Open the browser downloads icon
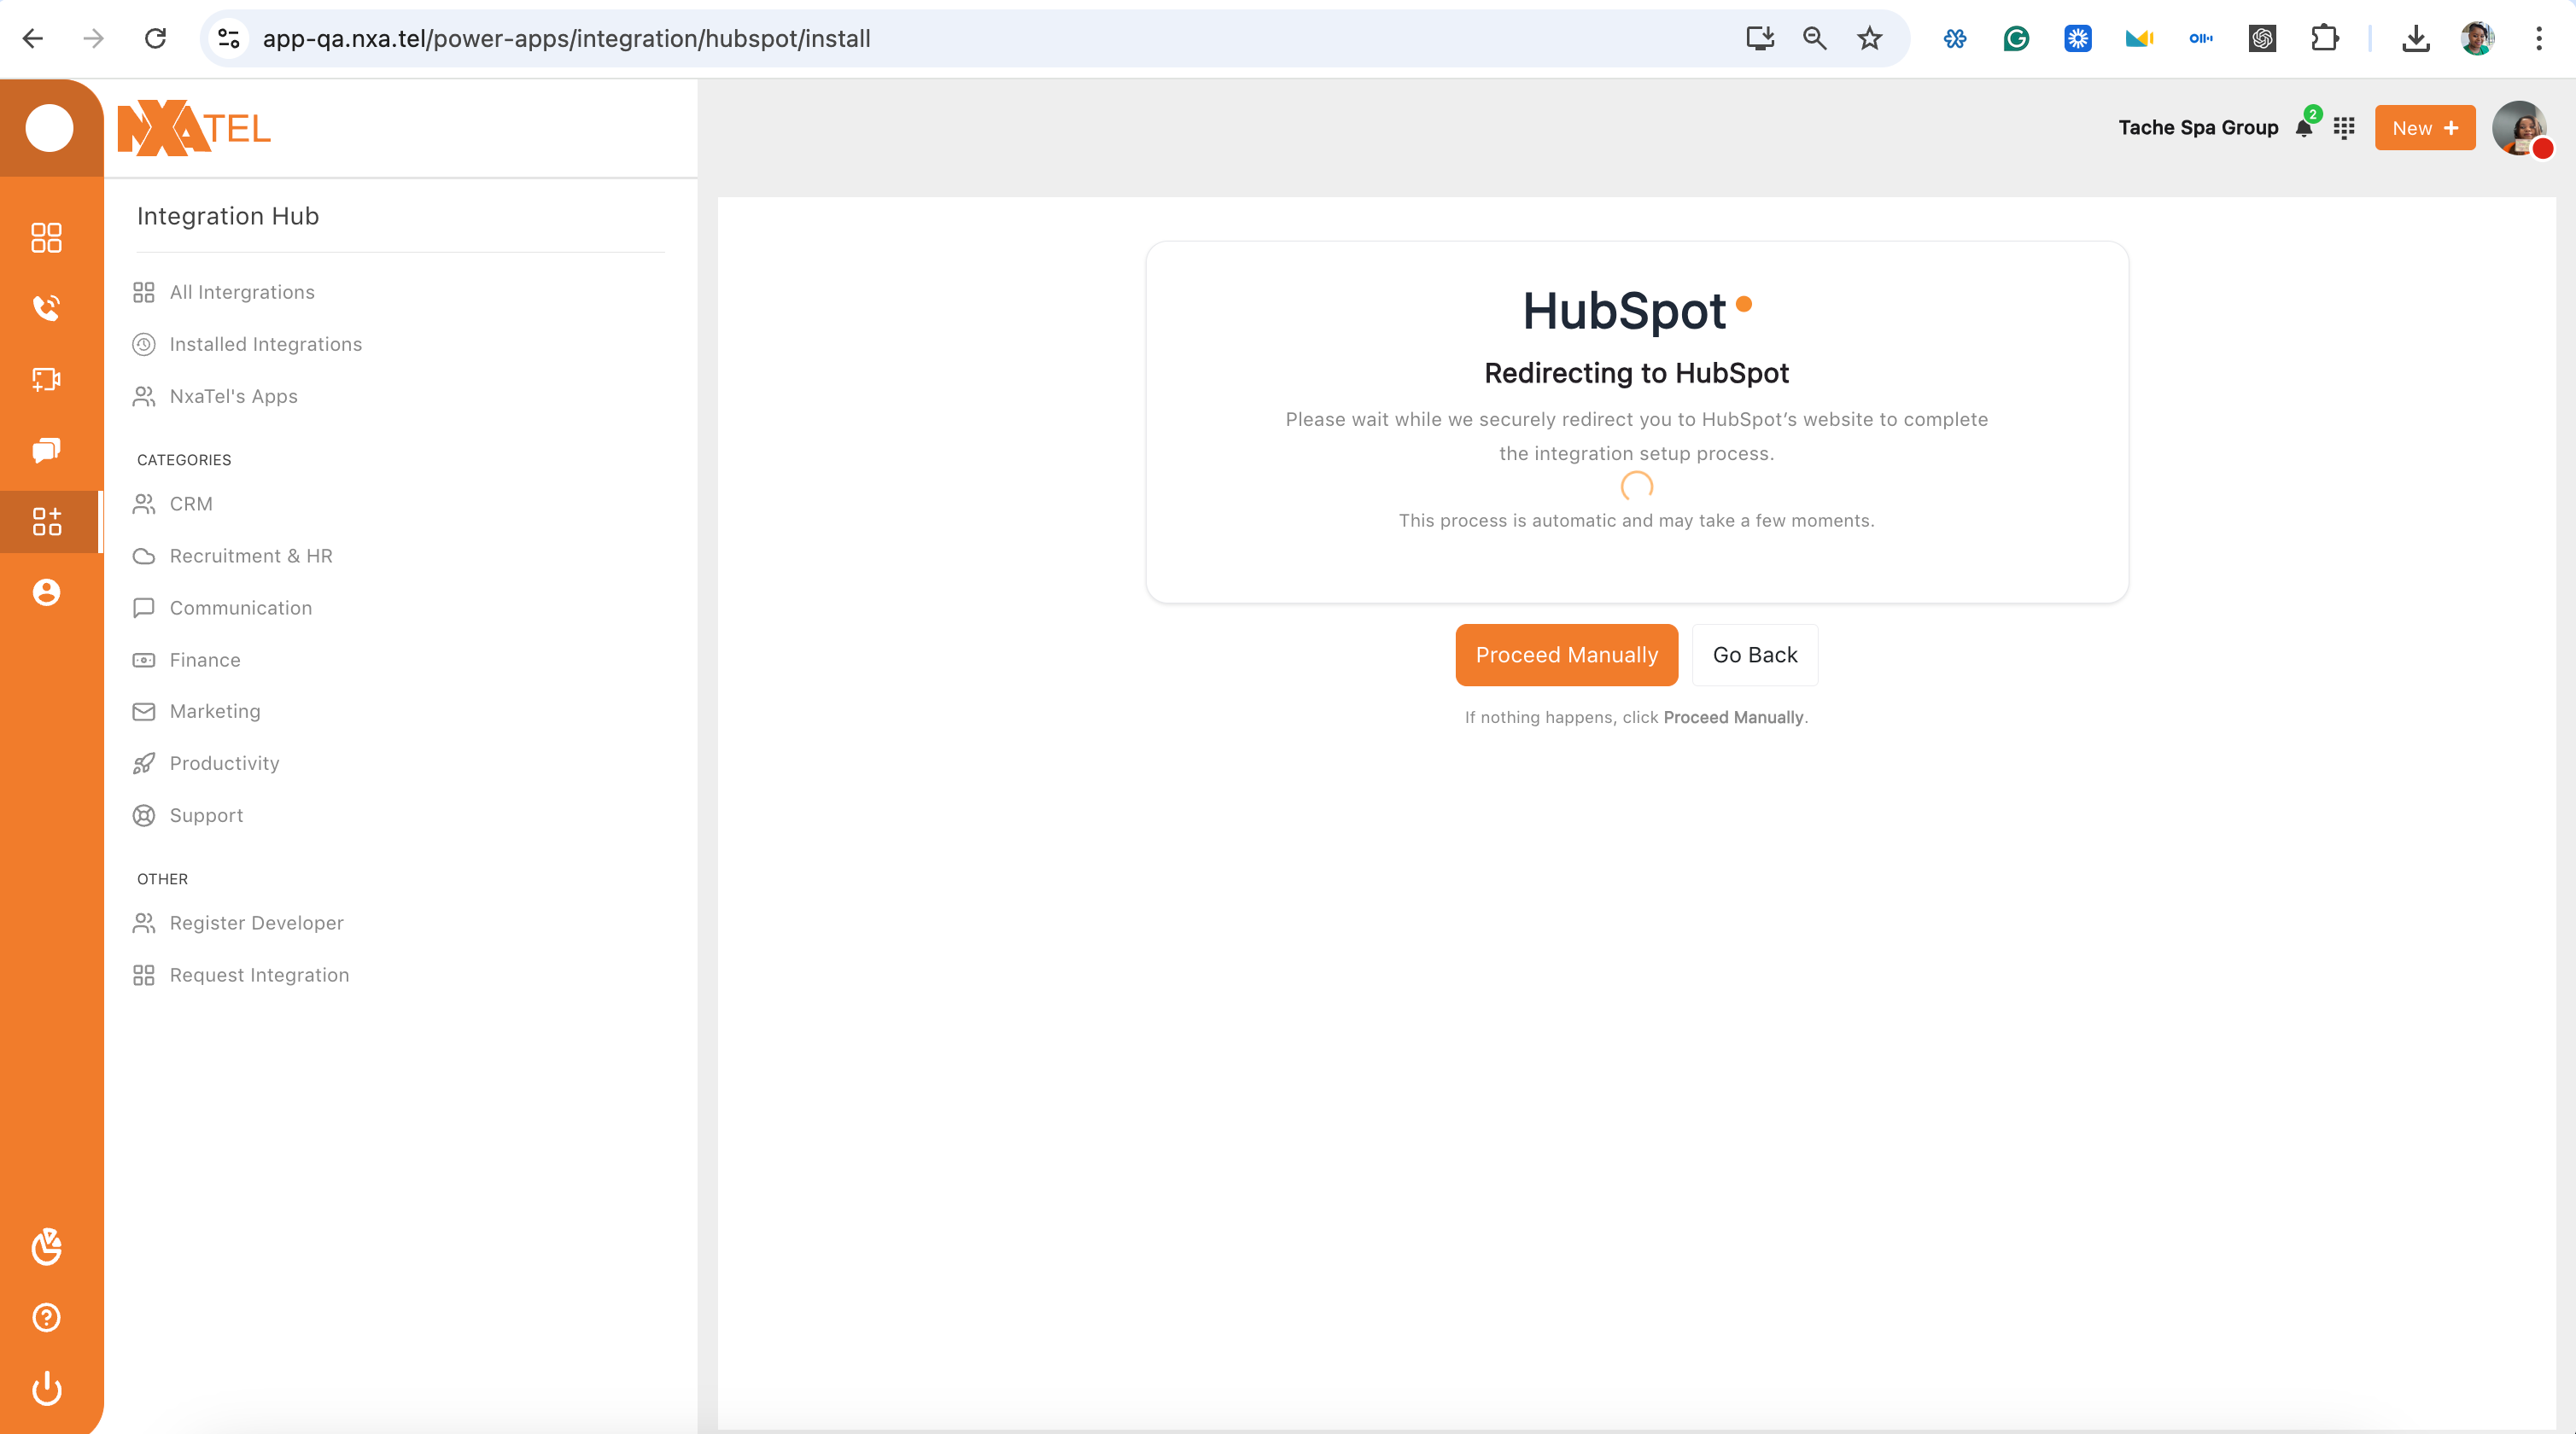The width and height of the screenshot is (2576, 1434). (x=2416, y=38)
